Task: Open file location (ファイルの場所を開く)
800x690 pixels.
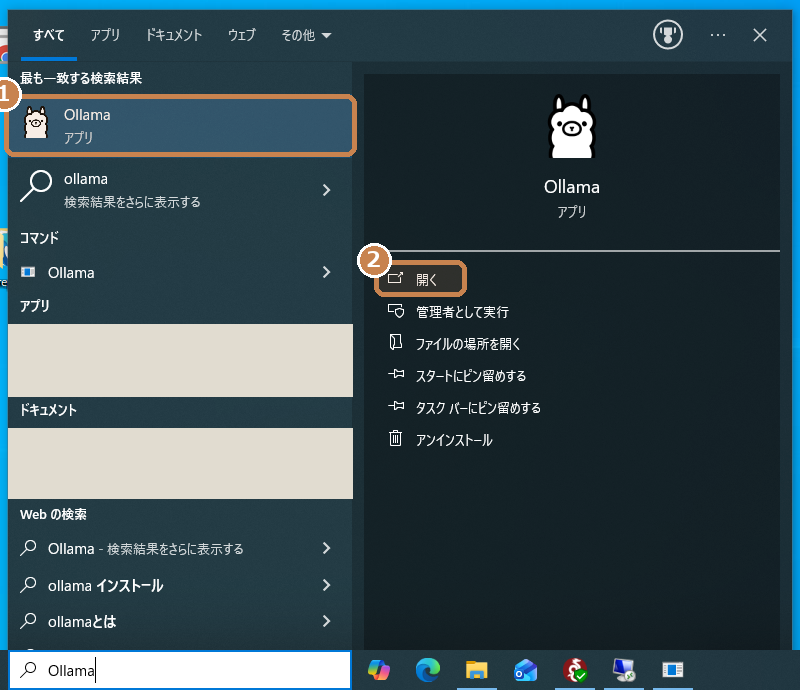Action: point(468,344)
